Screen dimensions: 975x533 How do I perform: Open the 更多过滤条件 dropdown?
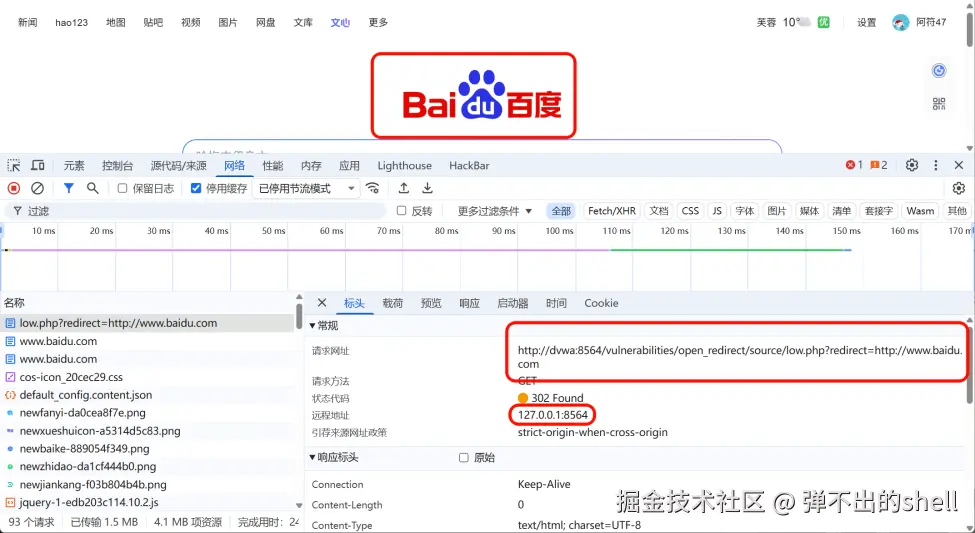[x=495, y=211]
